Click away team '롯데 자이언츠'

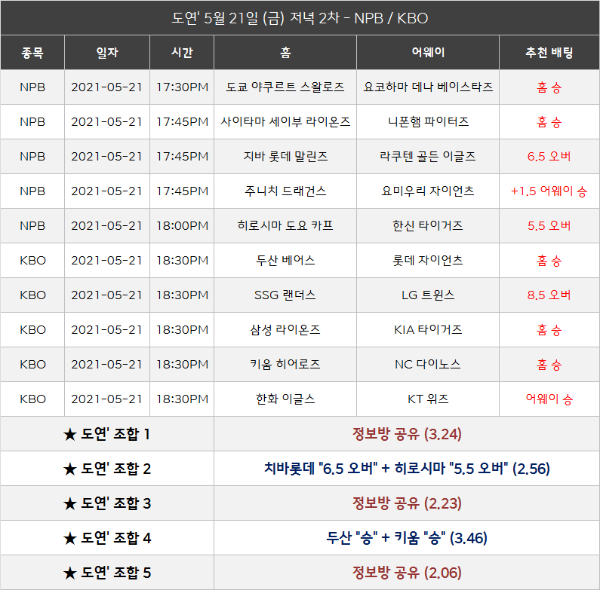(428, 260)
